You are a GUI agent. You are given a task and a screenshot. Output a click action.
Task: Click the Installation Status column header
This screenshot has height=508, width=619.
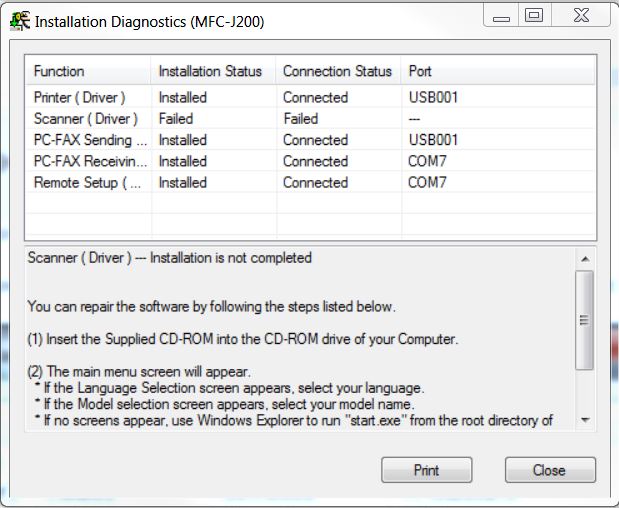212,71
